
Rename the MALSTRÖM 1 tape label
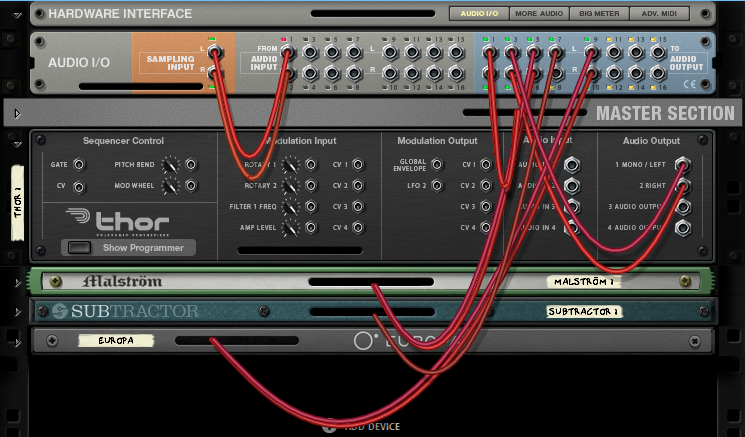[x=583, y=282]
